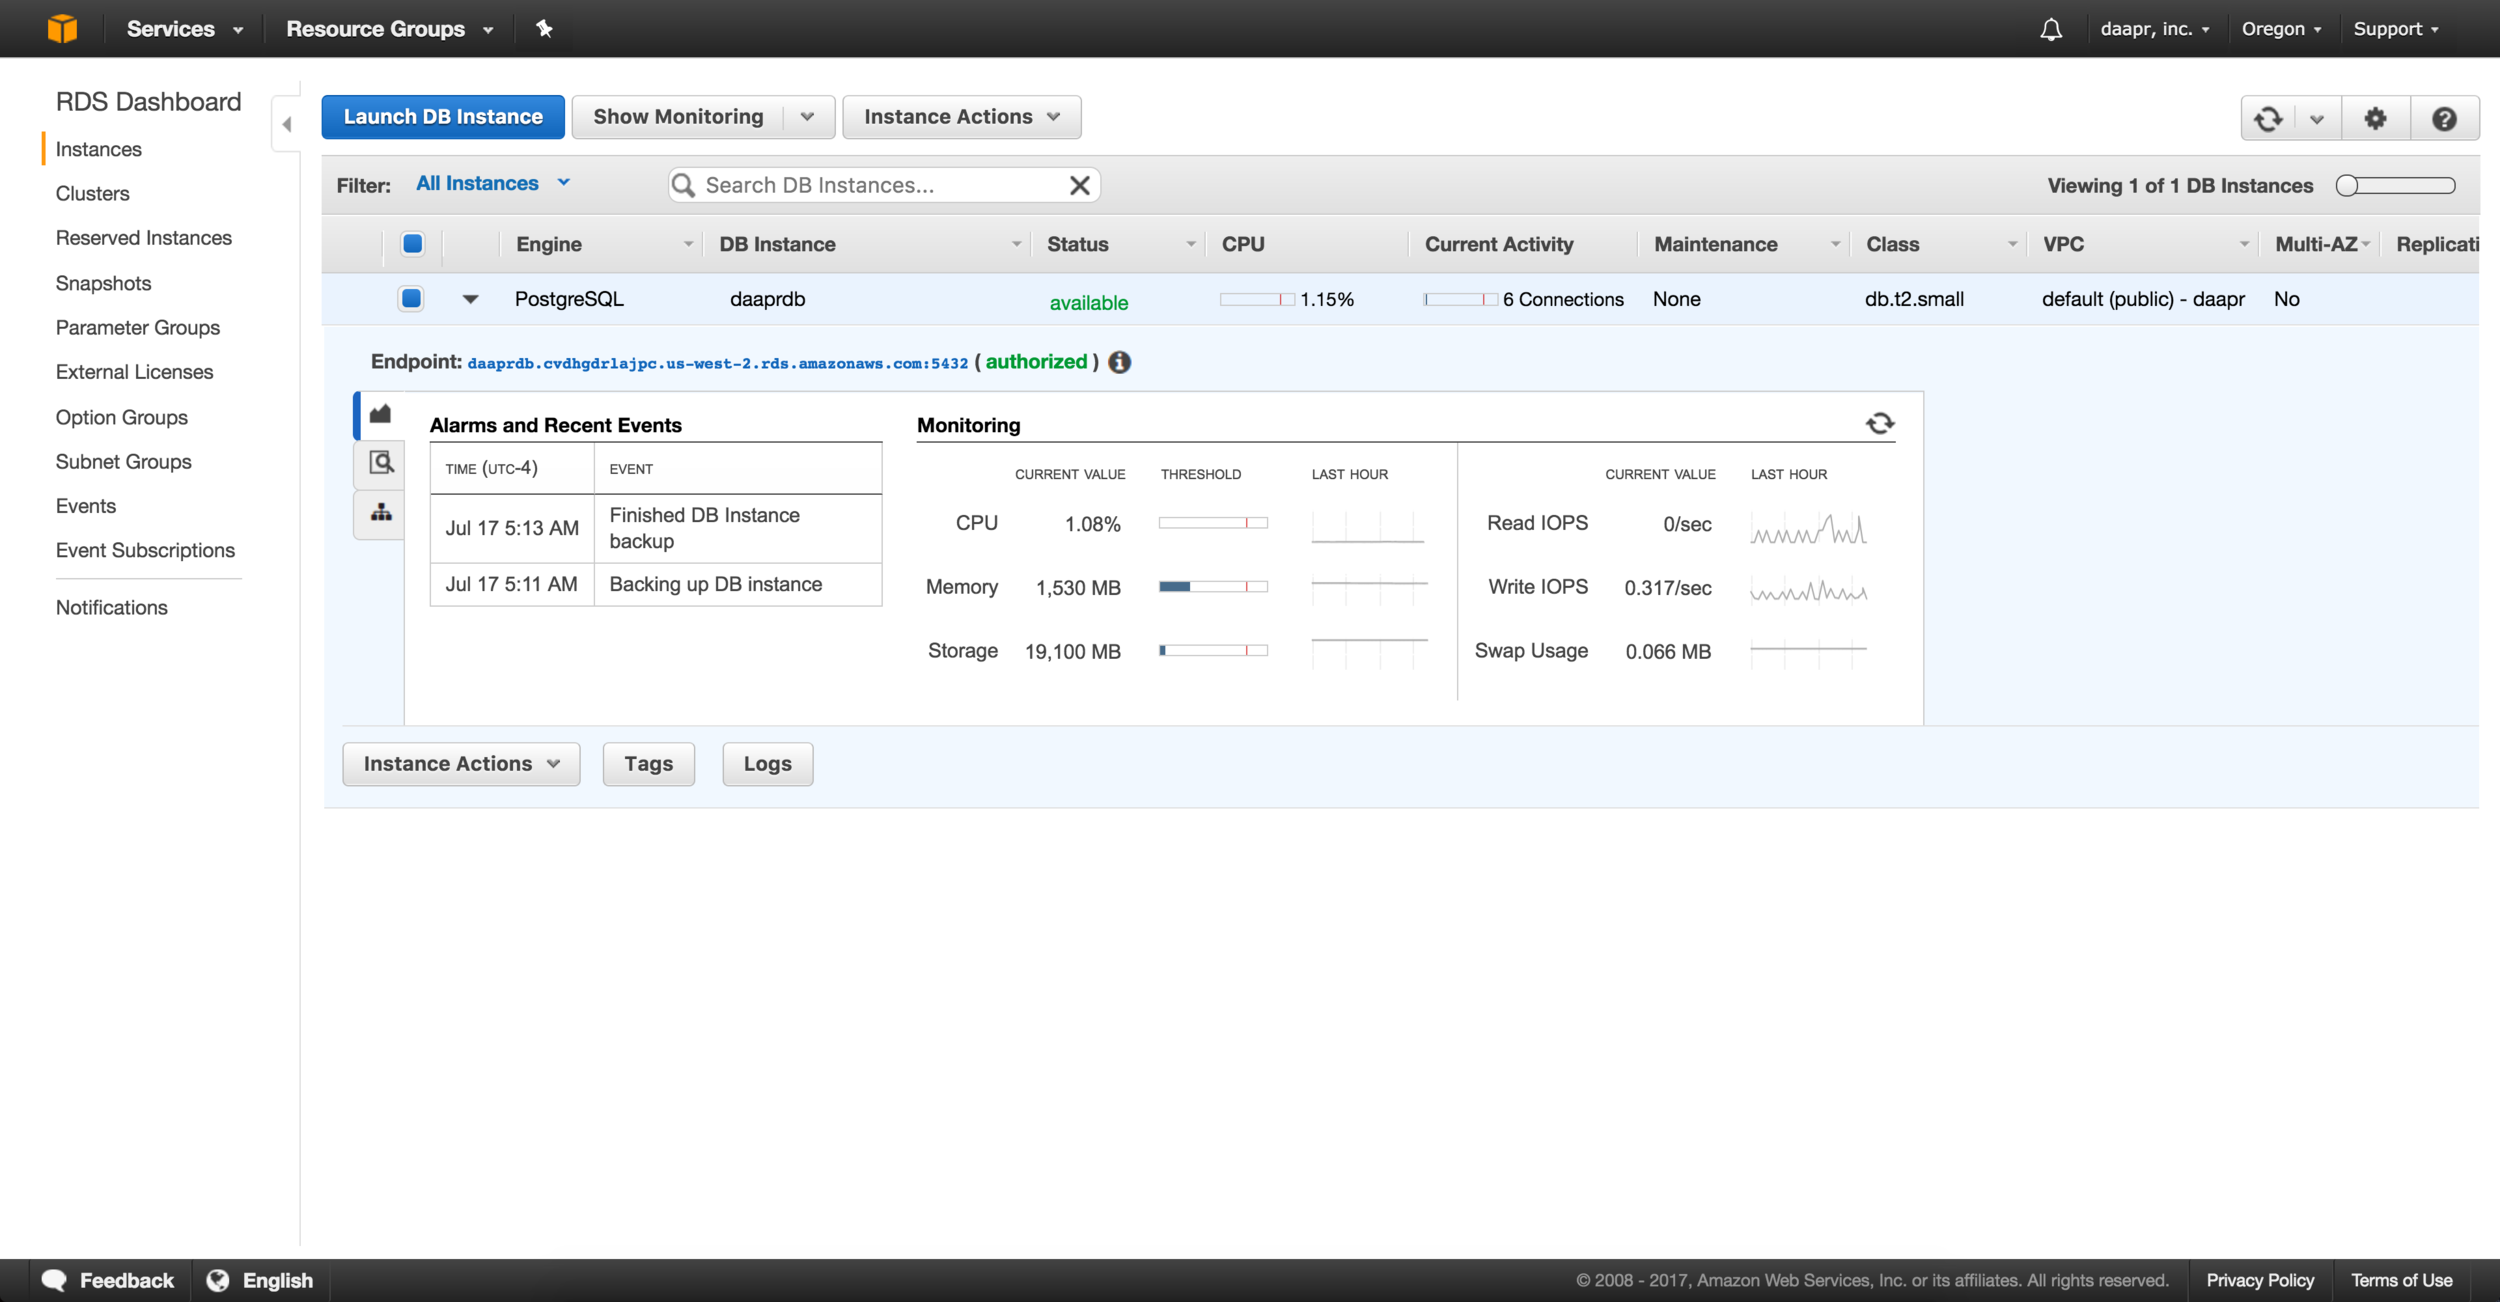
Task: Click the Logs button
Action: coord(768,764)
